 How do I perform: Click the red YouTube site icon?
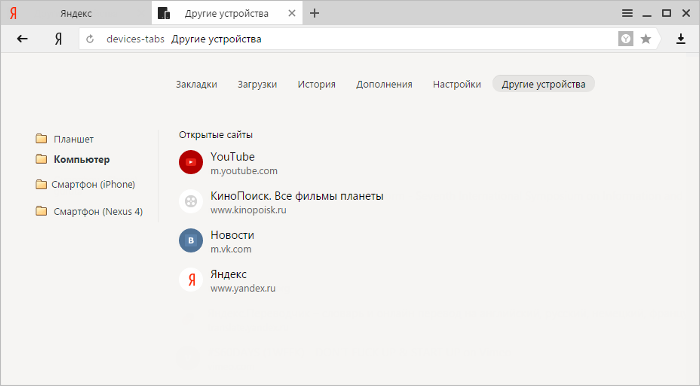tap(191, 162)
